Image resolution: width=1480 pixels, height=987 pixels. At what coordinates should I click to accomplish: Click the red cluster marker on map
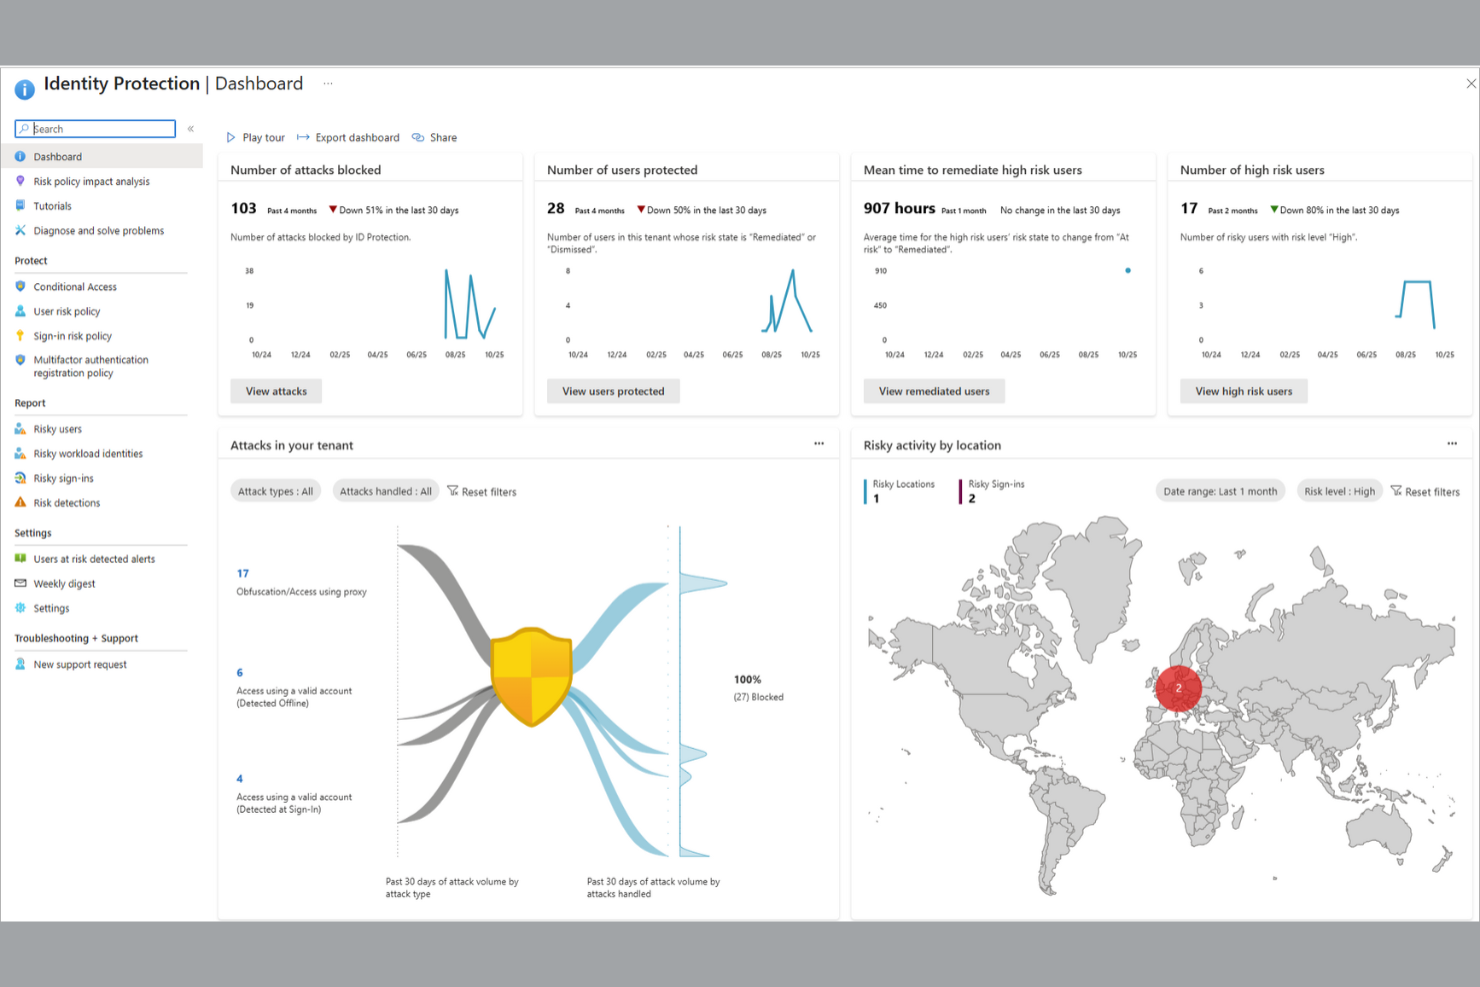click(x=1178, y=688)
